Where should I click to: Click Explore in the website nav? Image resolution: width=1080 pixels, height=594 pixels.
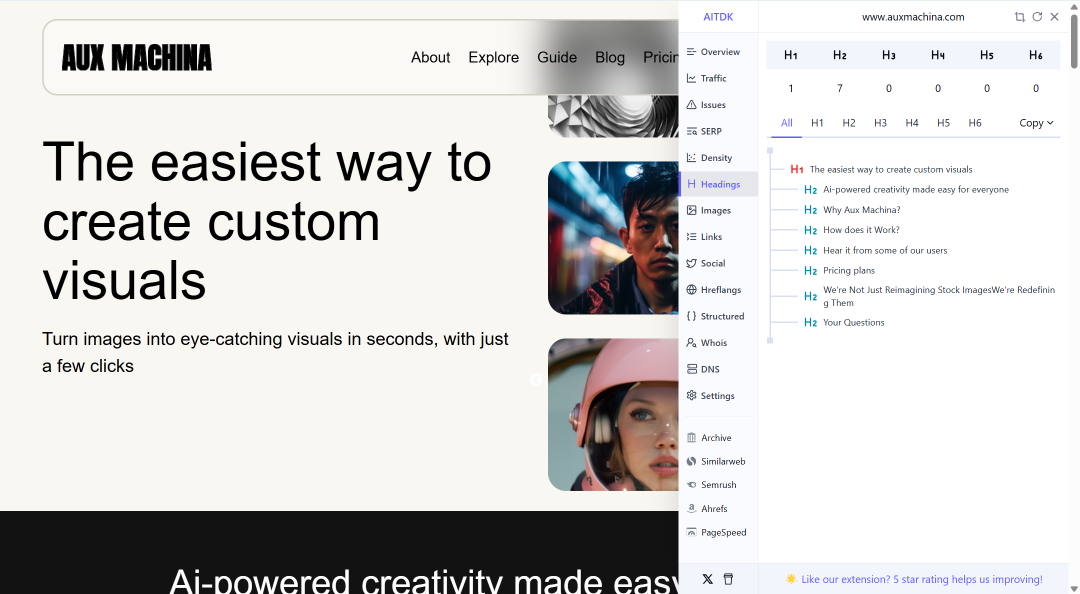493,57
